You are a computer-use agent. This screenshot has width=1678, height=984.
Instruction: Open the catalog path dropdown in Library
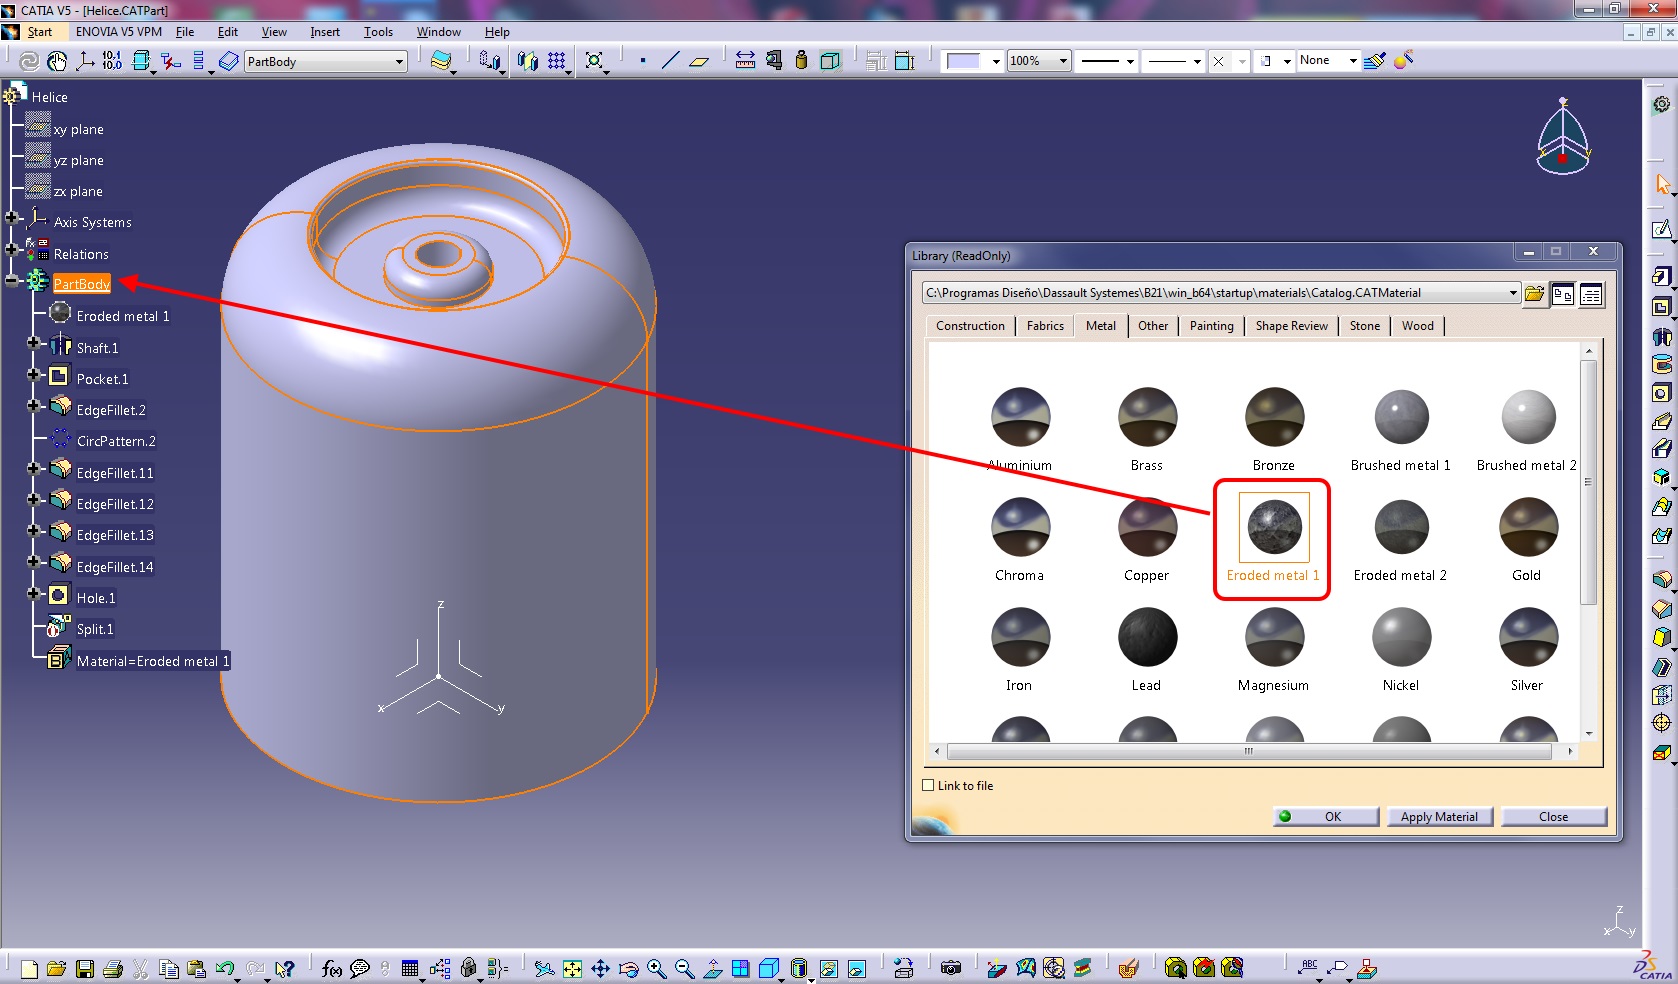(x=1513, y=293)
